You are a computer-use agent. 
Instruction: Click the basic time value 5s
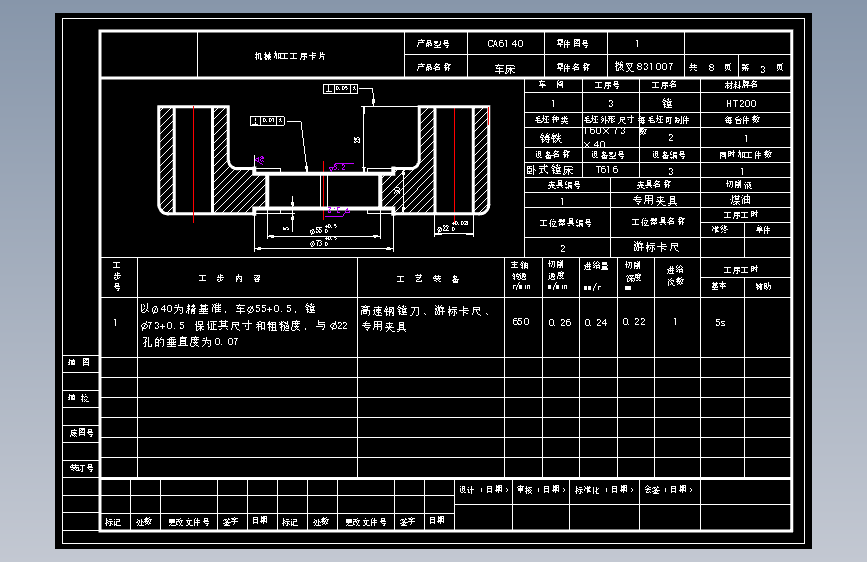(x=720, y=322)
